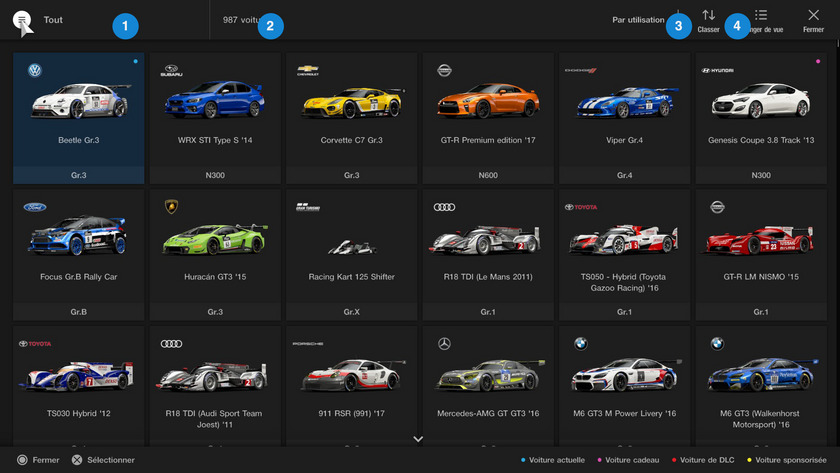This screenshot has height=473, width=840.
Task: Click the Fermer X icon at top right
Action: 813,16
